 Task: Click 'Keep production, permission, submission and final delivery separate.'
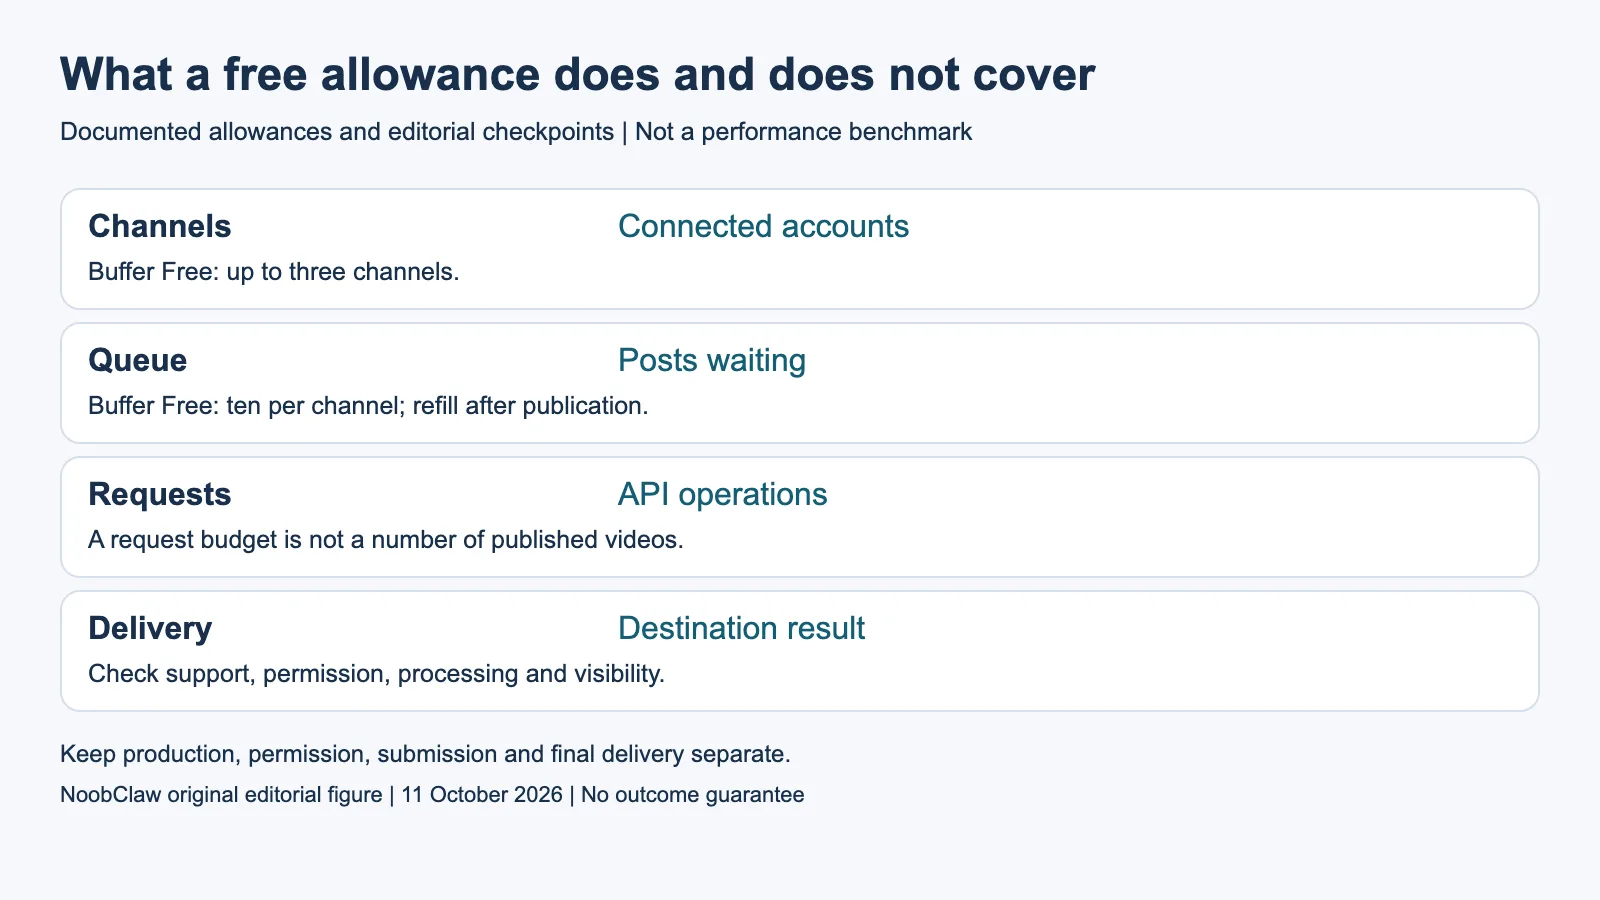[425, 754]
